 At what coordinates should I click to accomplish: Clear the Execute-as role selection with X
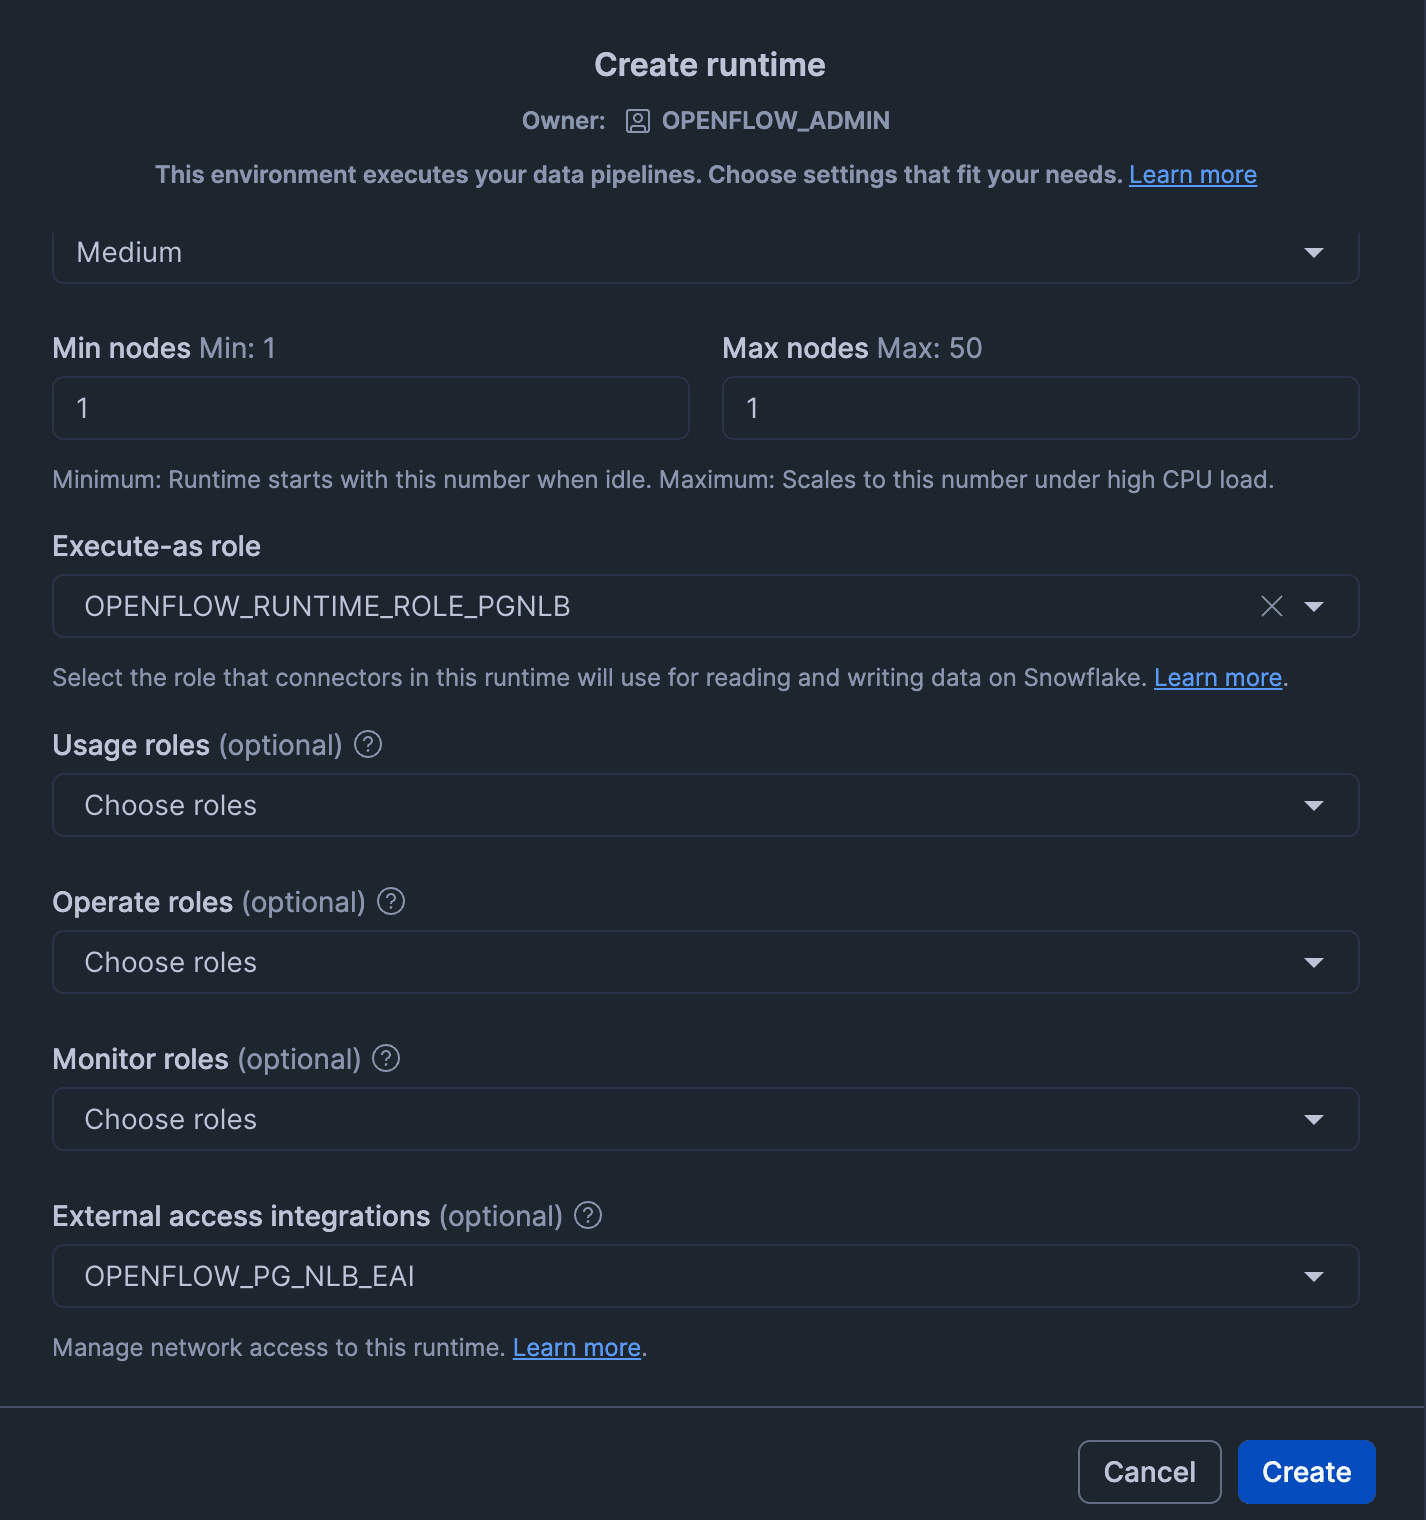1272,606
